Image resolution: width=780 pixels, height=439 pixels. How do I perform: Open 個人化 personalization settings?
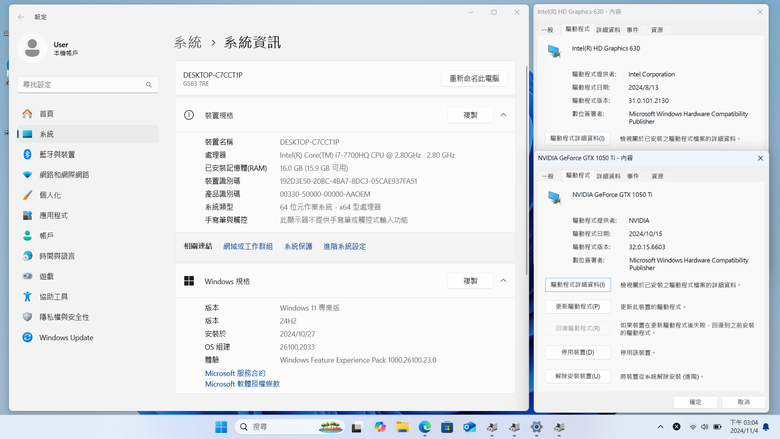point(88,195)
